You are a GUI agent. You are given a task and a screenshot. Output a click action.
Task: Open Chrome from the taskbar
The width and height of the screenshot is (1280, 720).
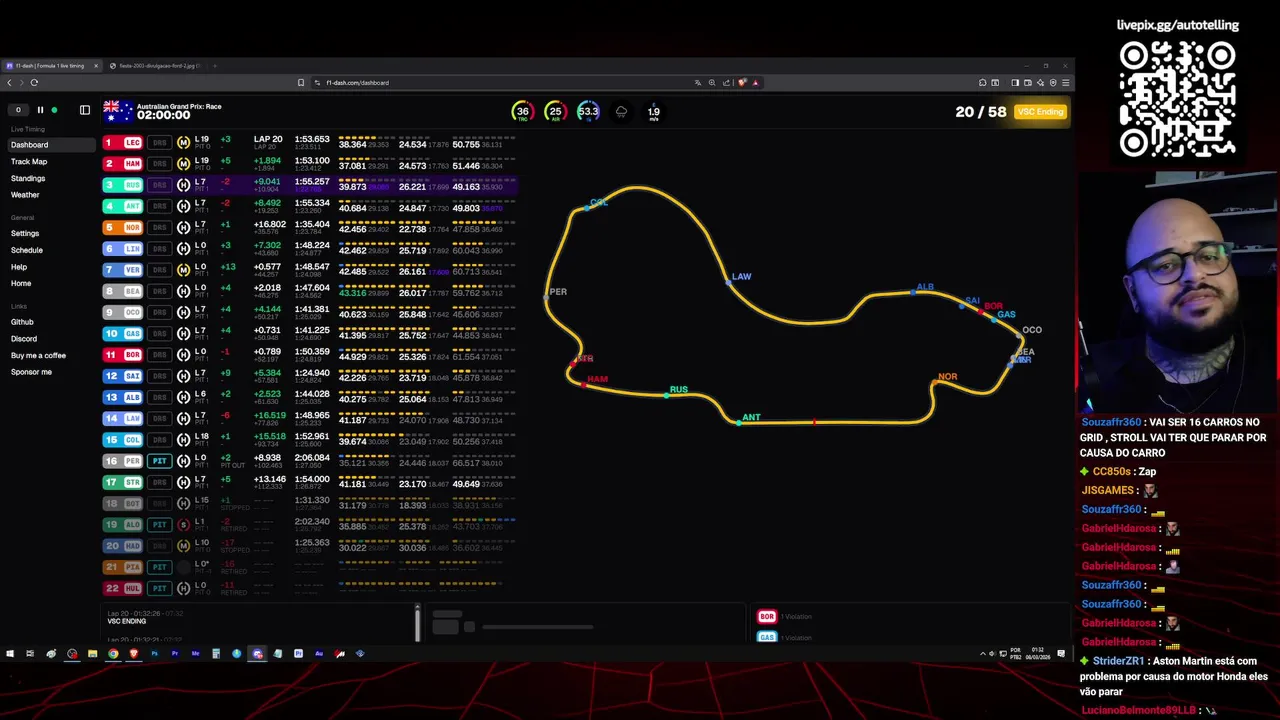113,654
